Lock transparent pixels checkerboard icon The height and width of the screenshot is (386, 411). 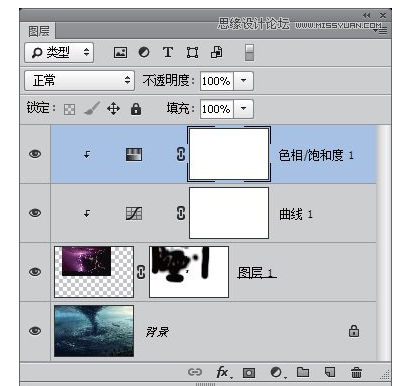[x=69, y=109]
